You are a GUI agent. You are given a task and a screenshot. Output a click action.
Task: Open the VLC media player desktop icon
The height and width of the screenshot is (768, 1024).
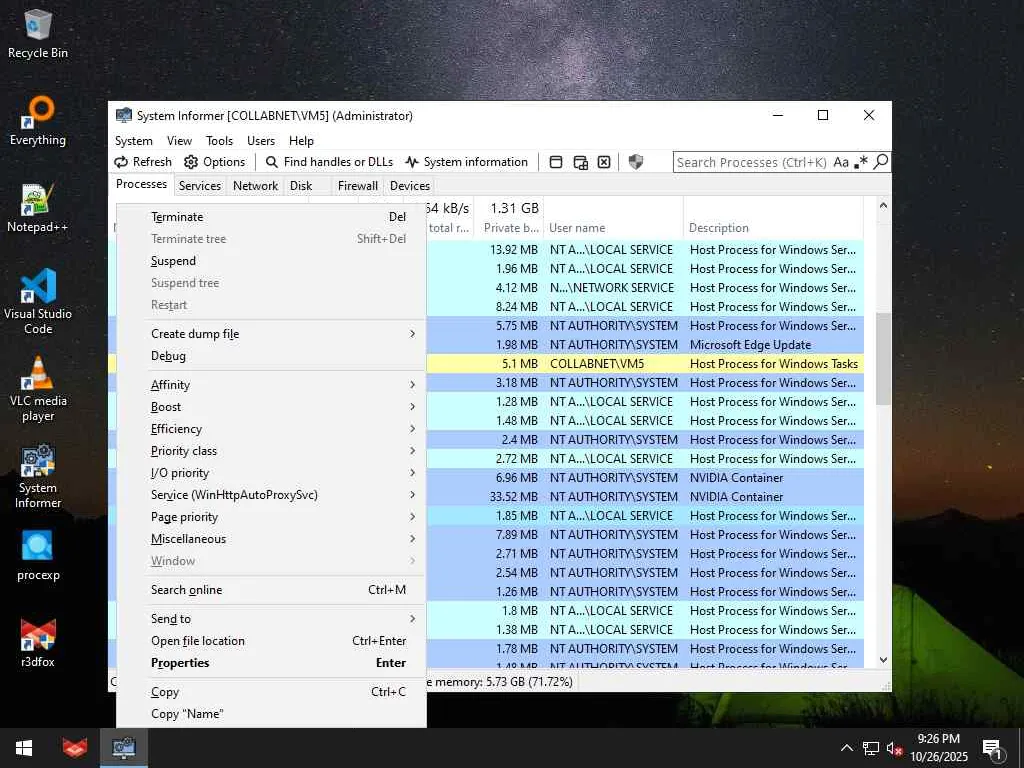coord(38,389)
